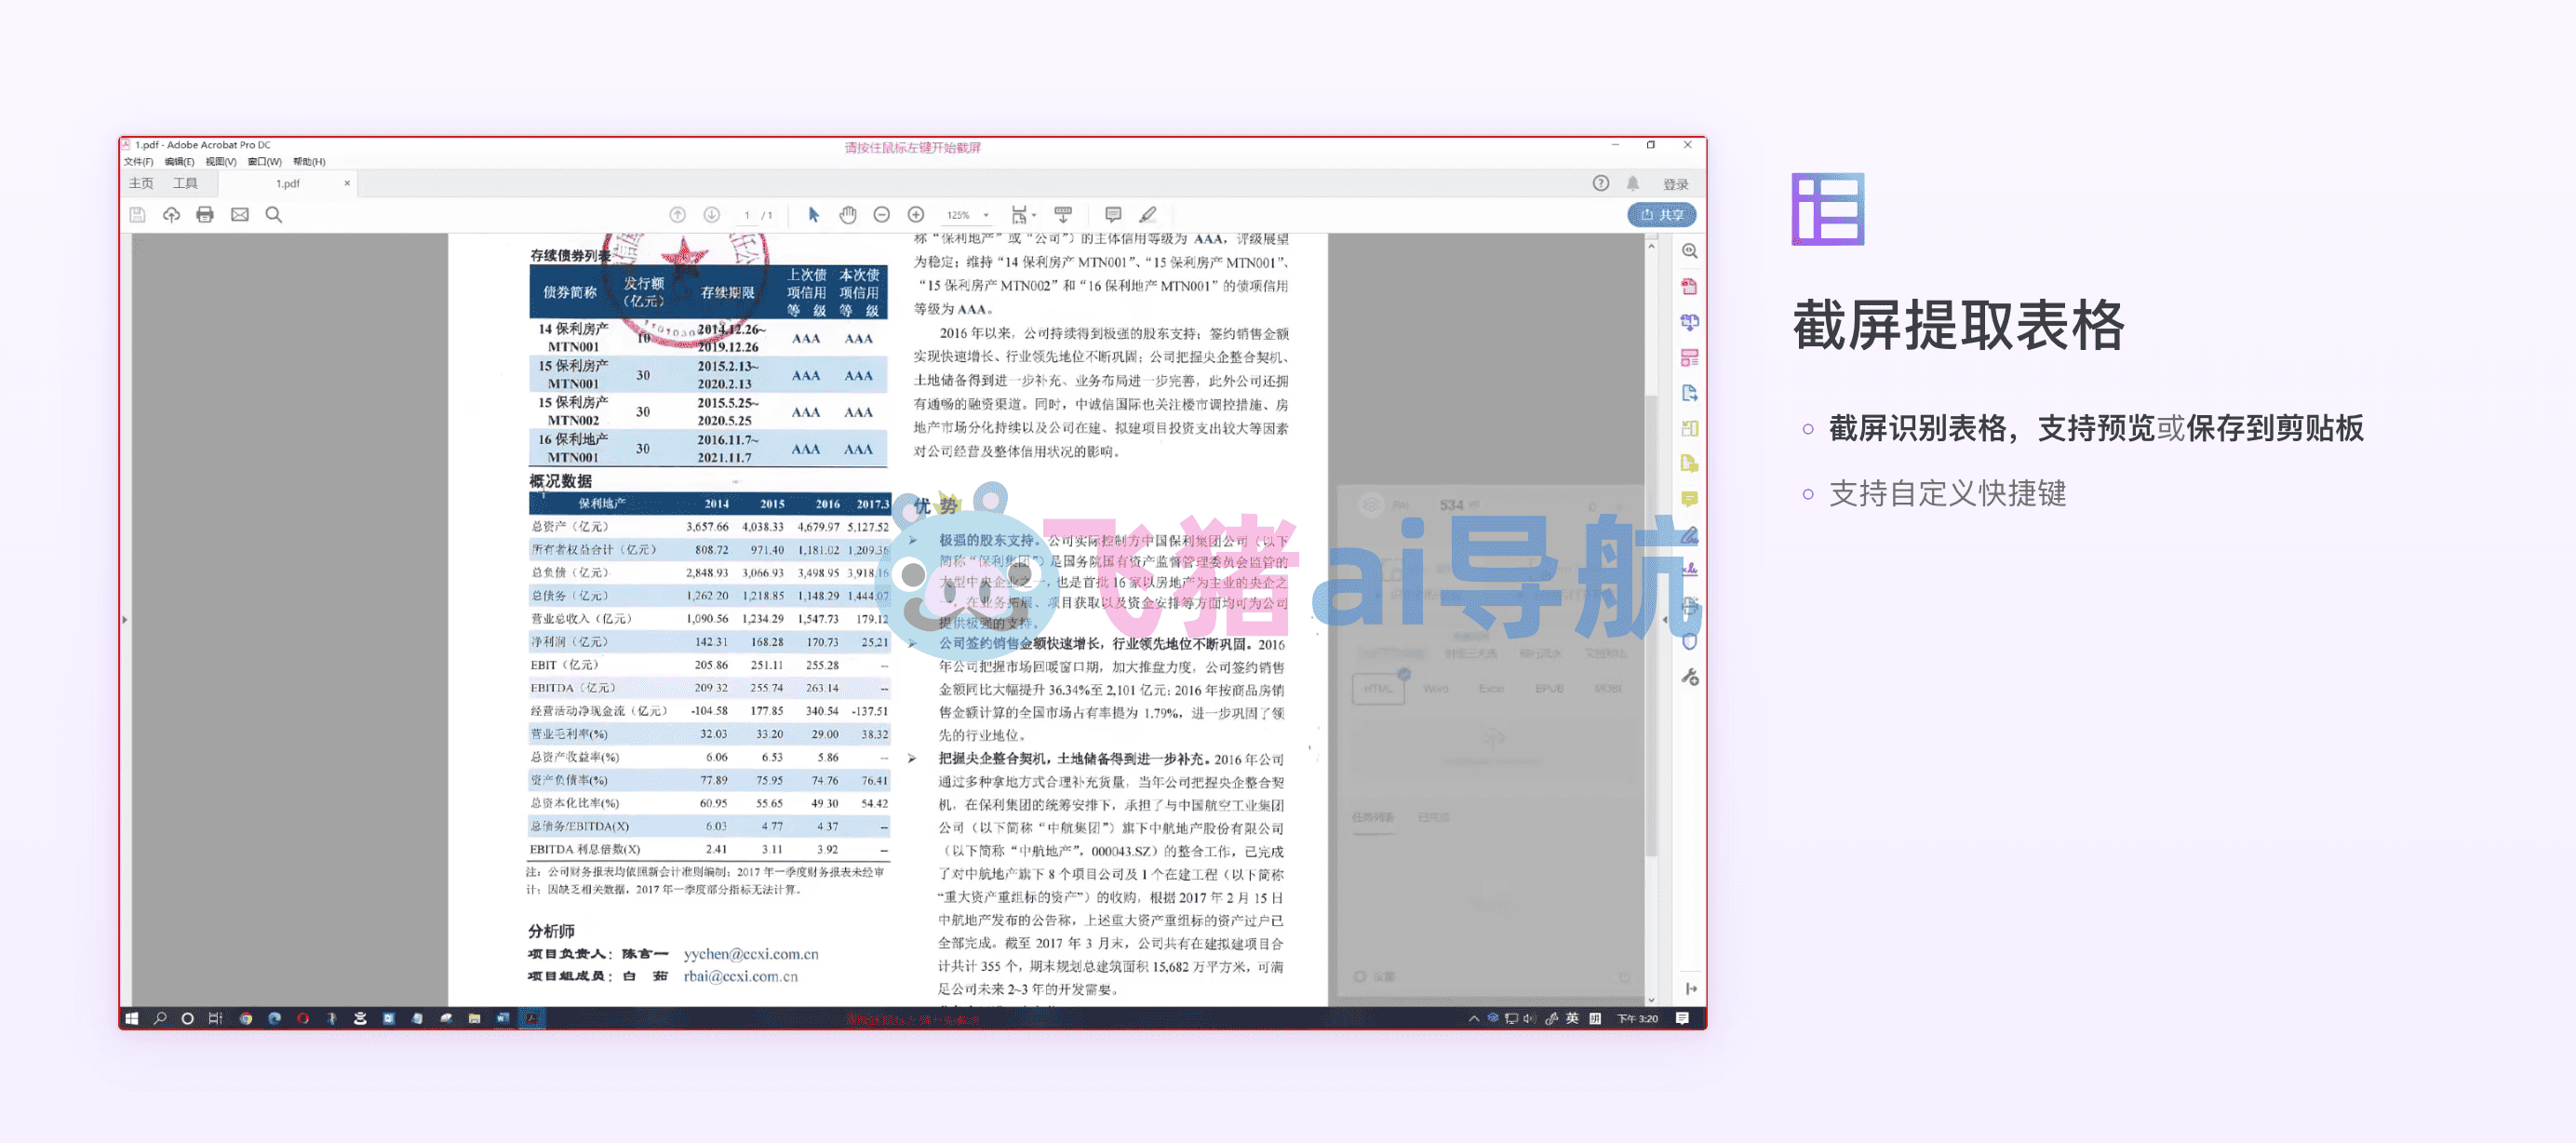Open the Find search in Acrobat

(273, 214)
